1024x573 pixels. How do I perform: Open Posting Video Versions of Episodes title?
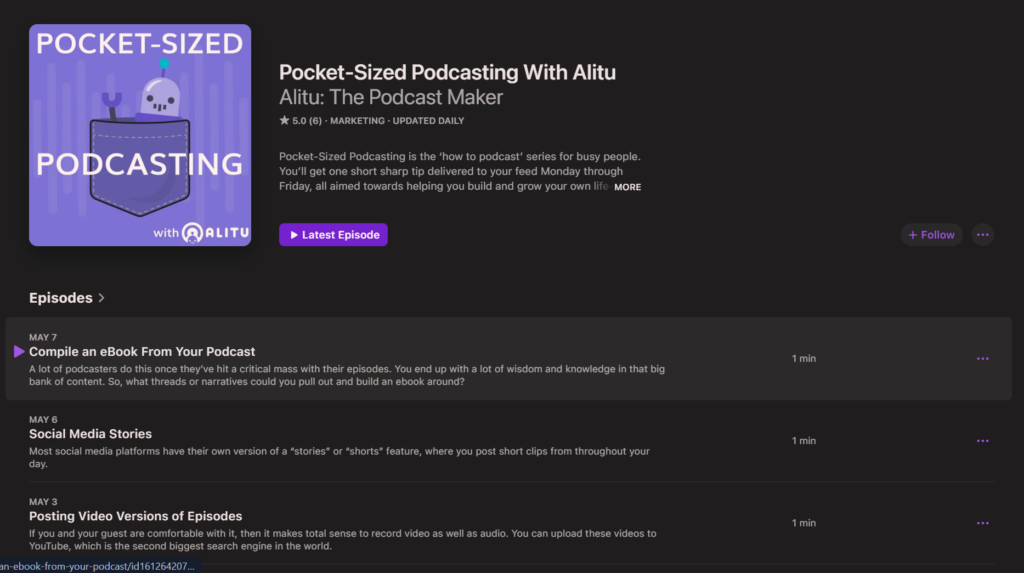pyautogui.click(x=135, y=516)
